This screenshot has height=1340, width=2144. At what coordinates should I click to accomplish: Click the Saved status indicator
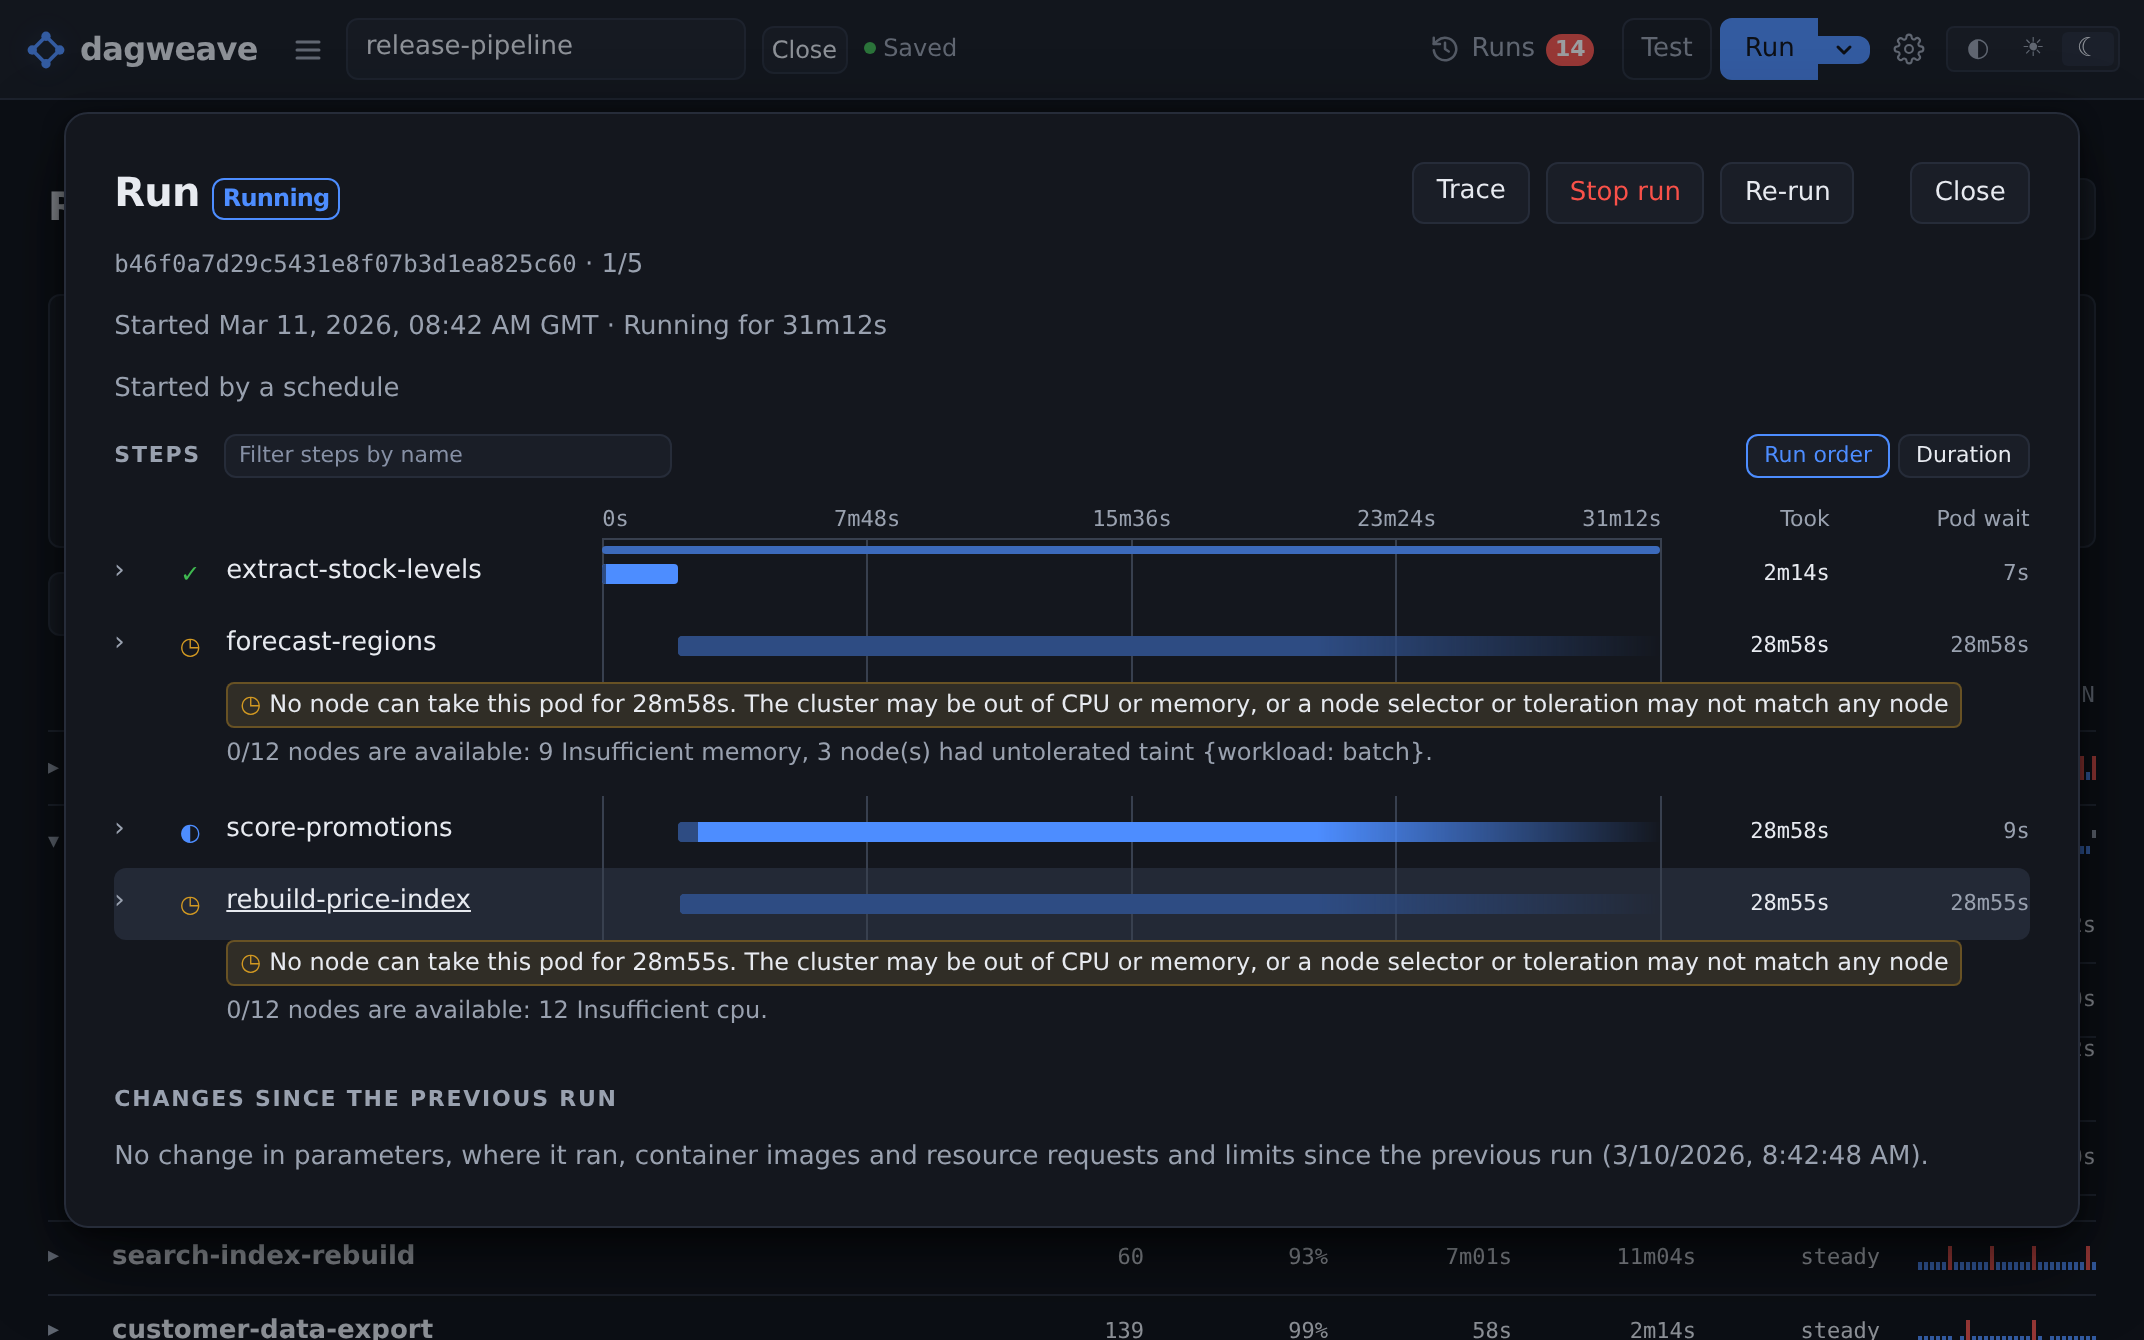tap(910, 48)
